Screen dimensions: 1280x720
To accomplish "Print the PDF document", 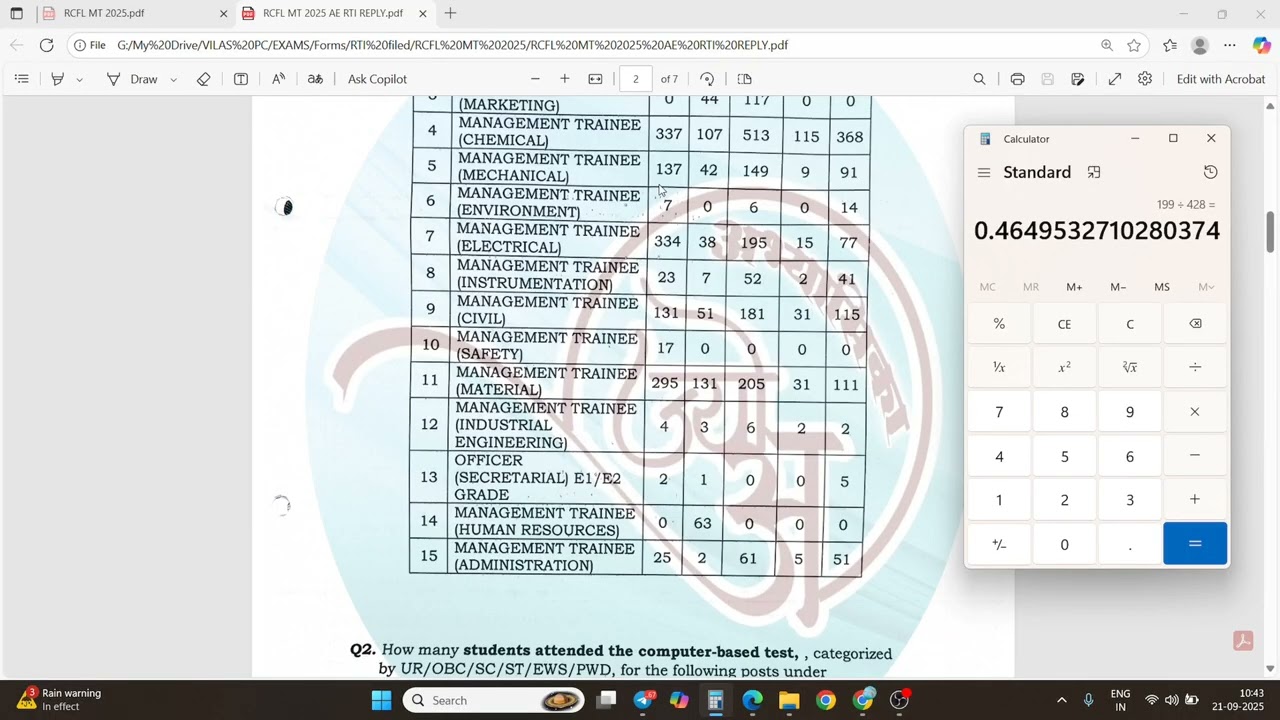I will [1017, 79].
